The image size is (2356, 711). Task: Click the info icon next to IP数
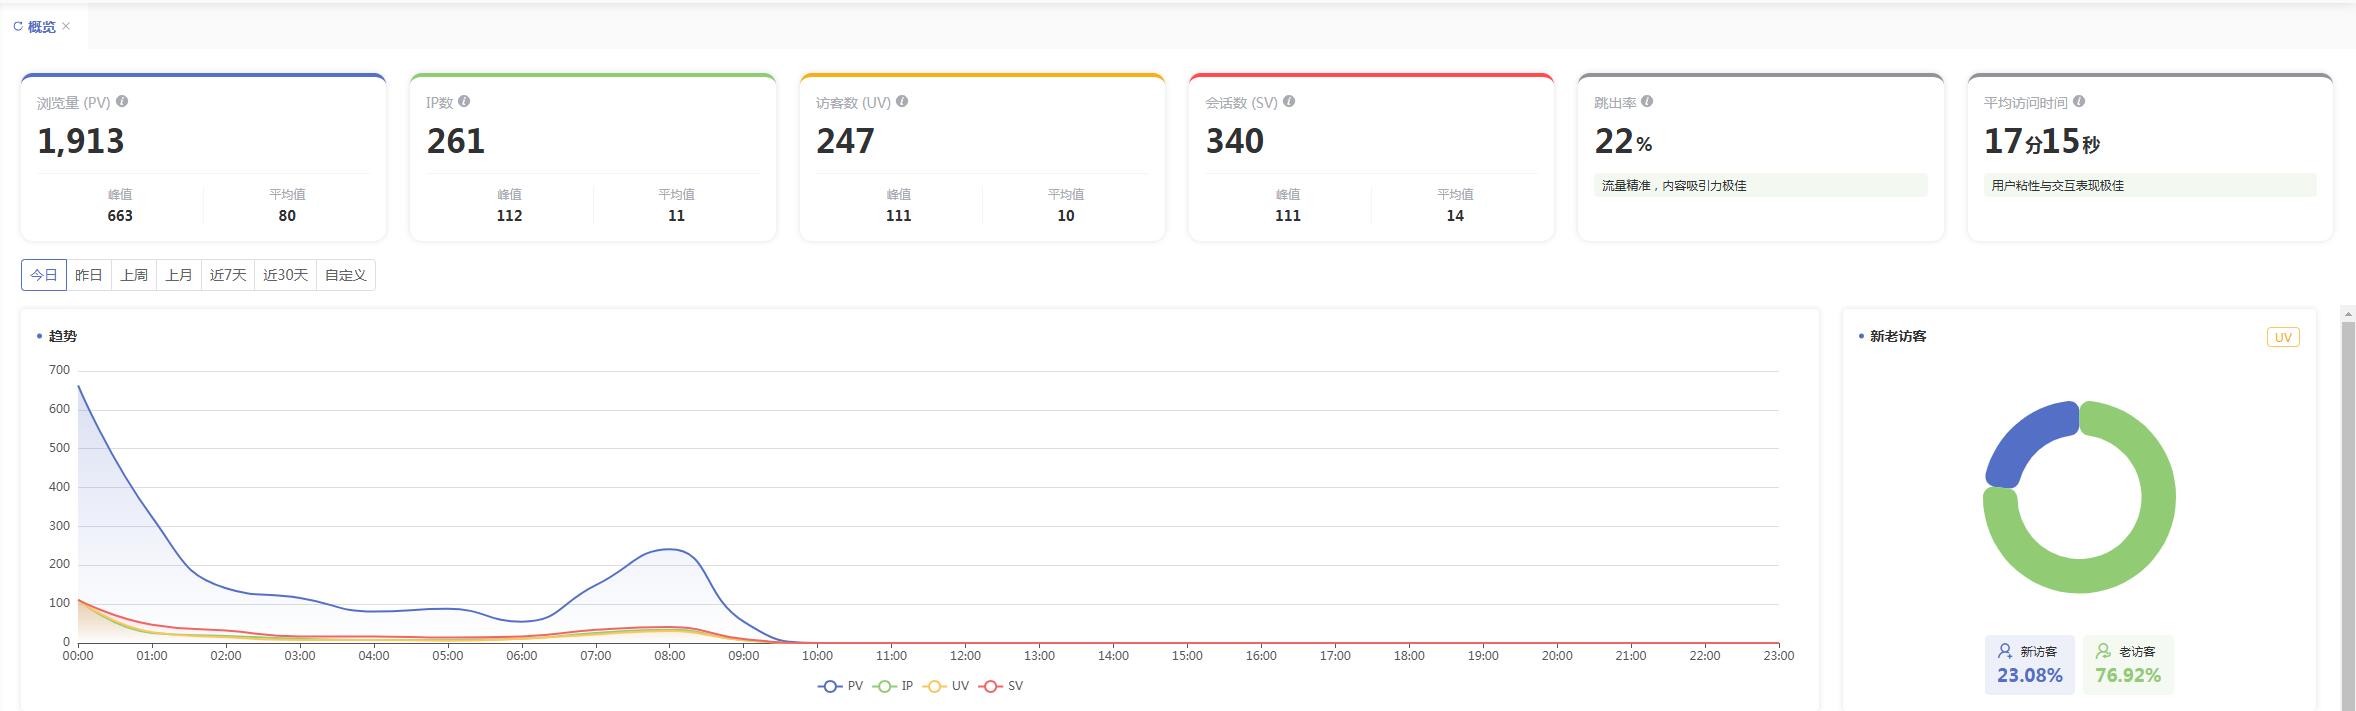tap(464, 101)
